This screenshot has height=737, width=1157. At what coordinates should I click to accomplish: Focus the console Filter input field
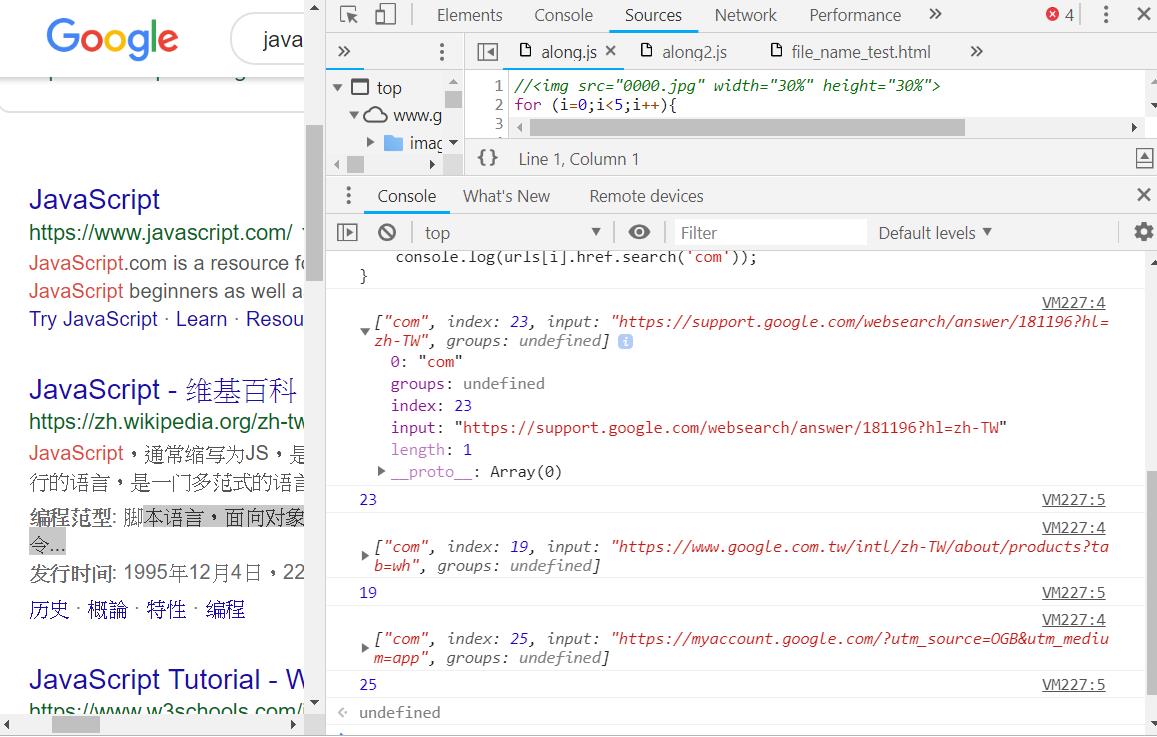[770, 233]
